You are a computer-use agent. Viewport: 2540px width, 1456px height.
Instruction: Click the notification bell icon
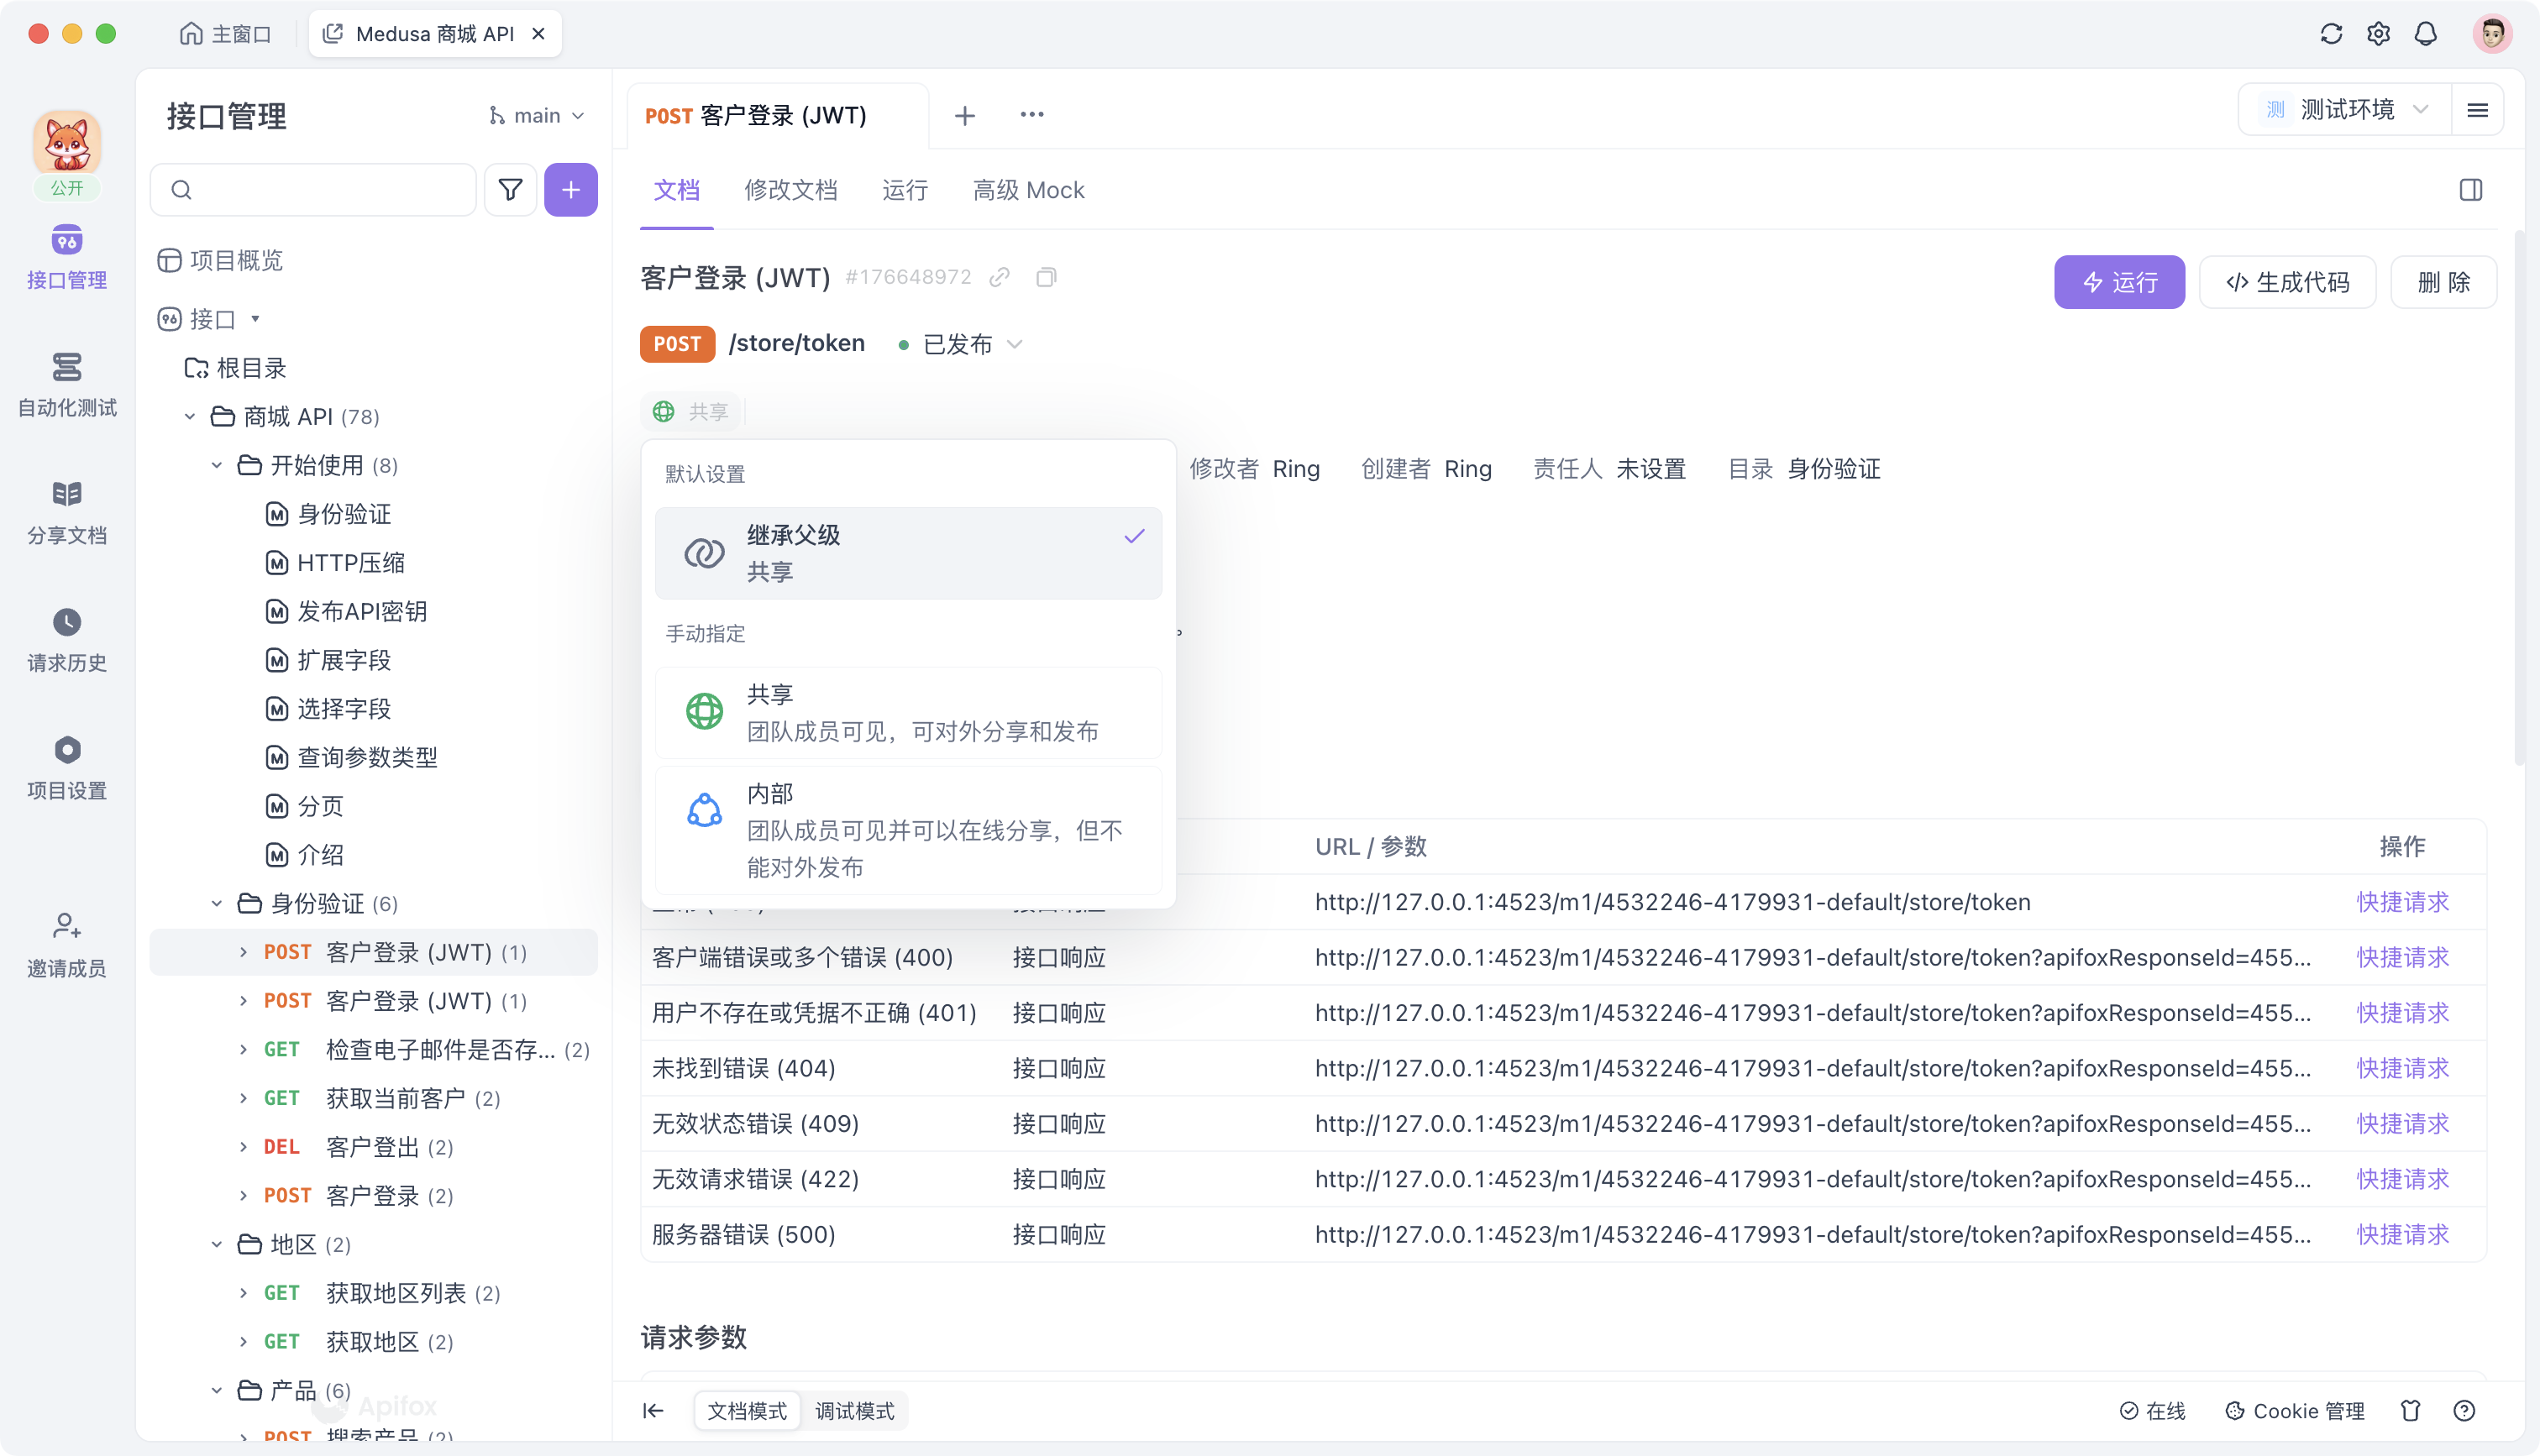[2426, 33]
